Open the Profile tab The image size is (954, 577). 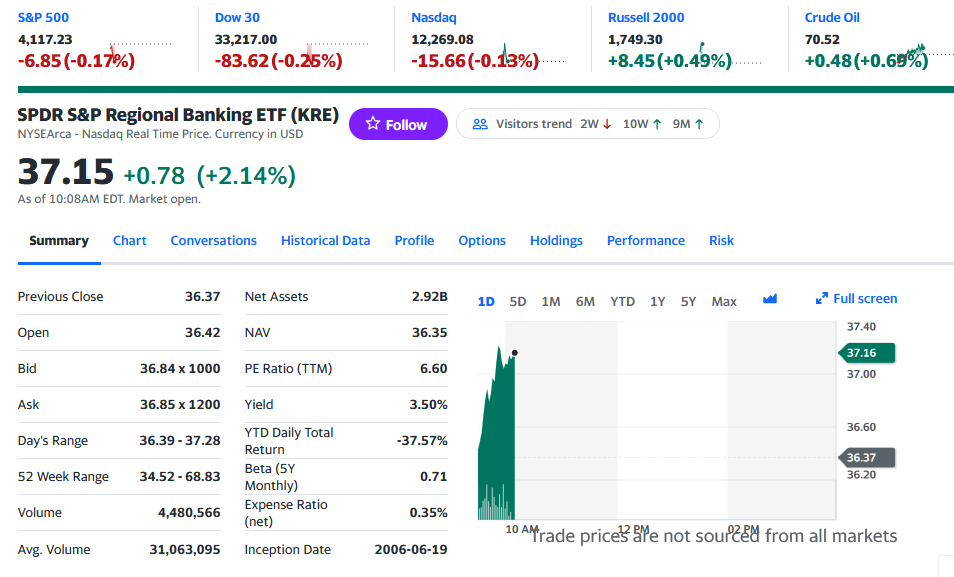pos(414,240)
